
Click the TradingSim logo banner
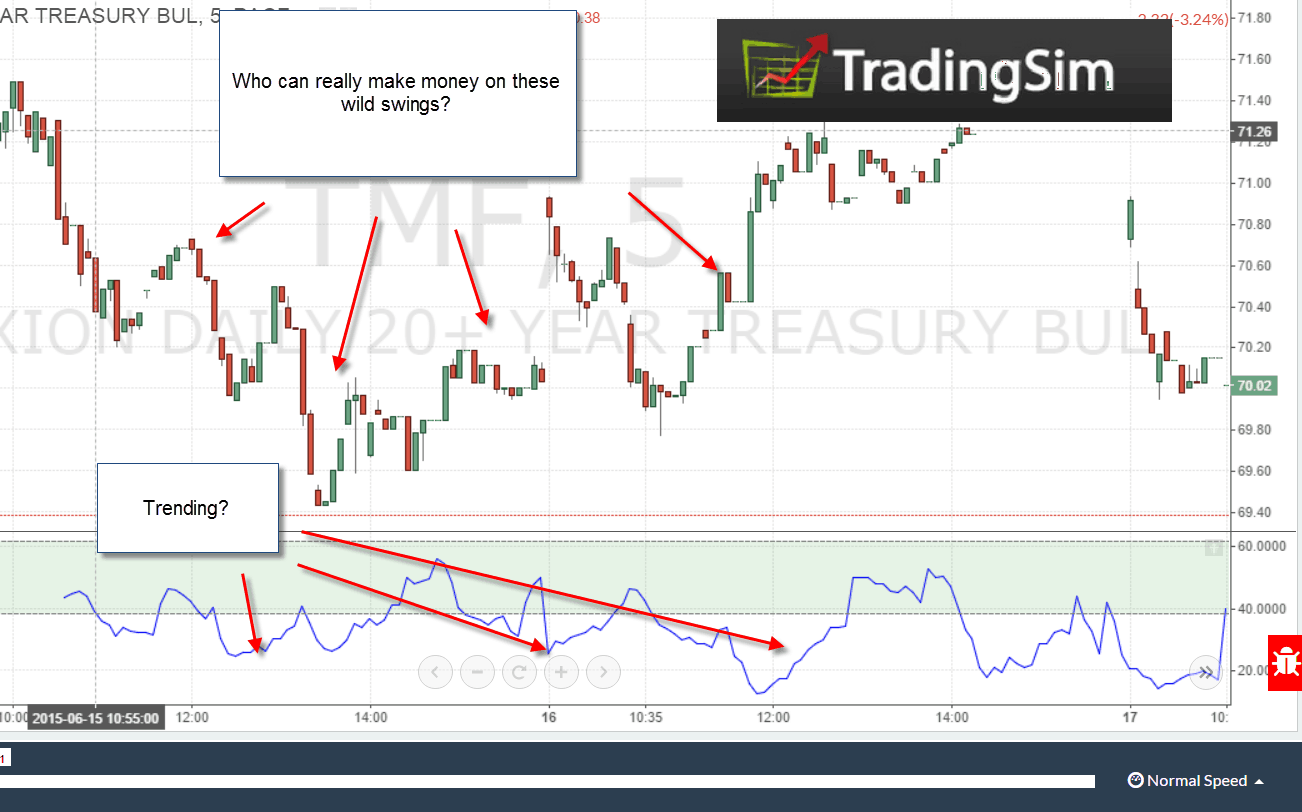[944, 70]
